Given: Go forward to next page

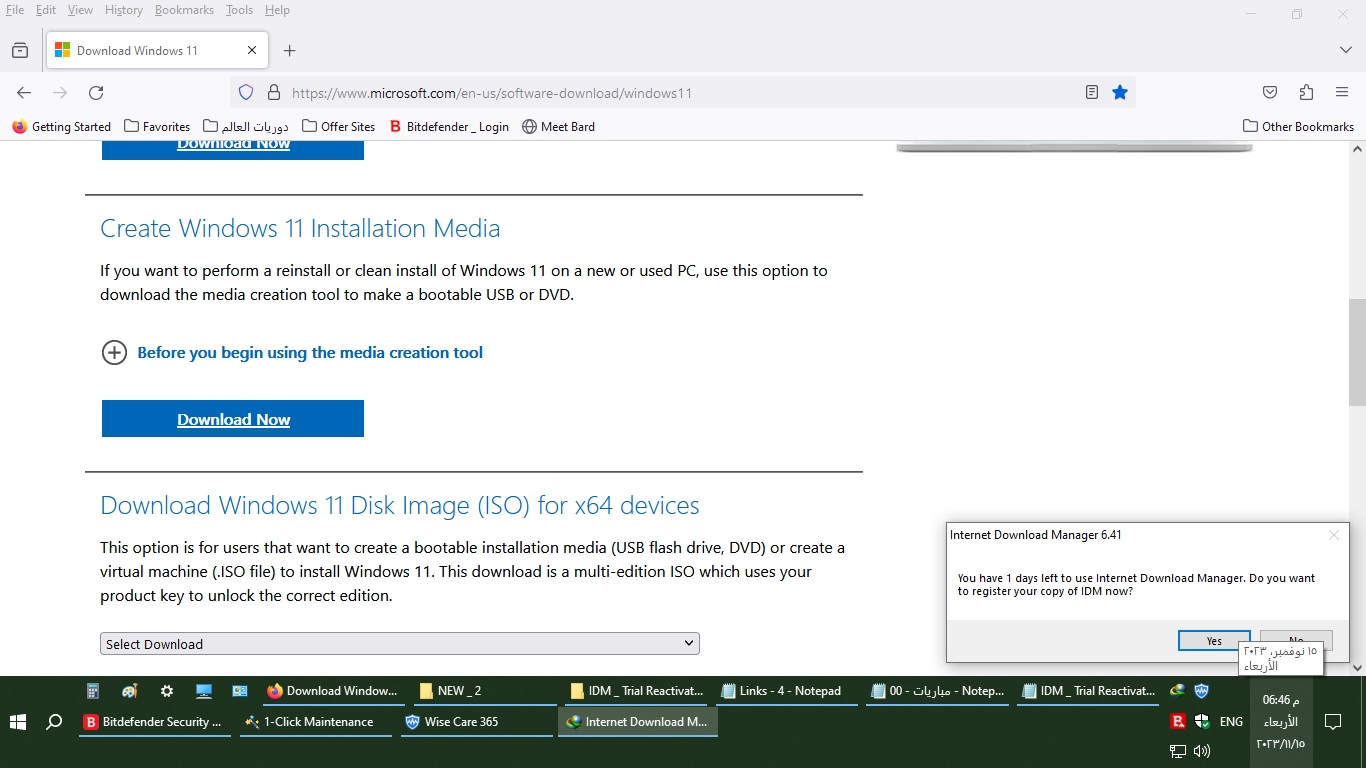Looking at the screenshot, I should [60, 93].
